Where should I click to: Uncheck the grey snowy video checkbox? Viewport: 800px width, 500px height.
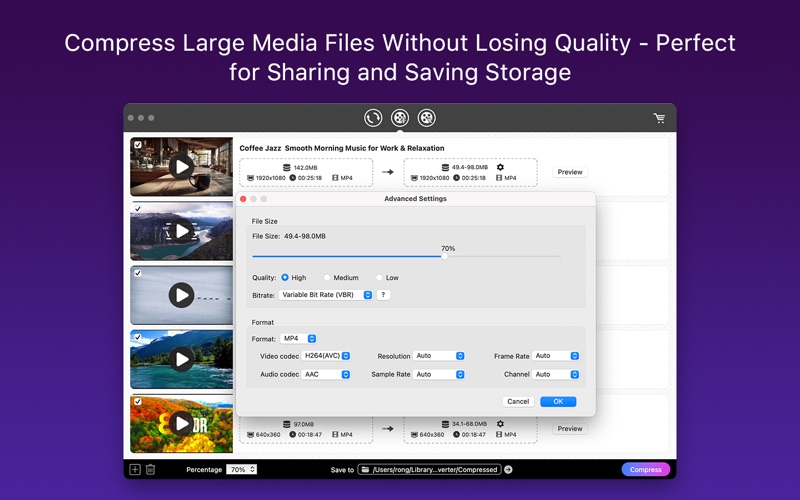pyautogui.click(x=138, y=273)
